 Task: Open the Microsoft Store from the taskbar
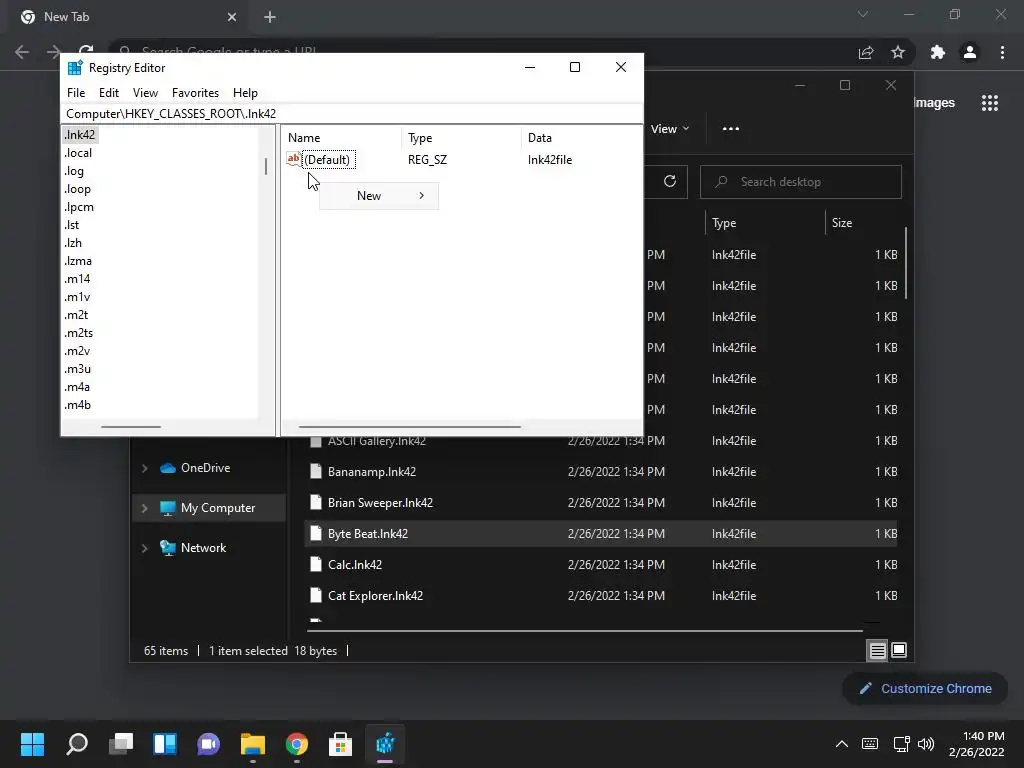pyautogui.click(x=340, y=744)
